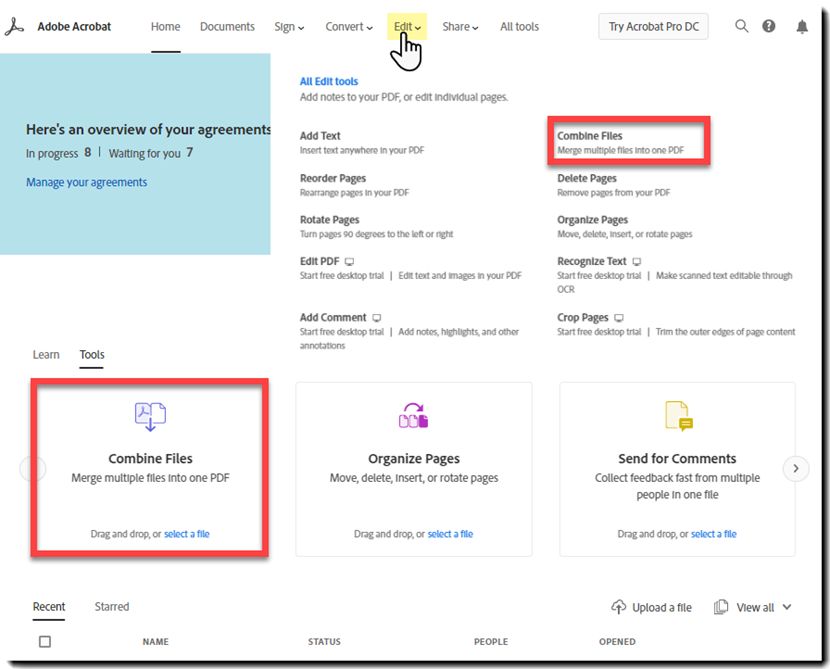
Task: Click the Upload a file cloud icon
Action: pyautogui.click(x=618, y=607)
